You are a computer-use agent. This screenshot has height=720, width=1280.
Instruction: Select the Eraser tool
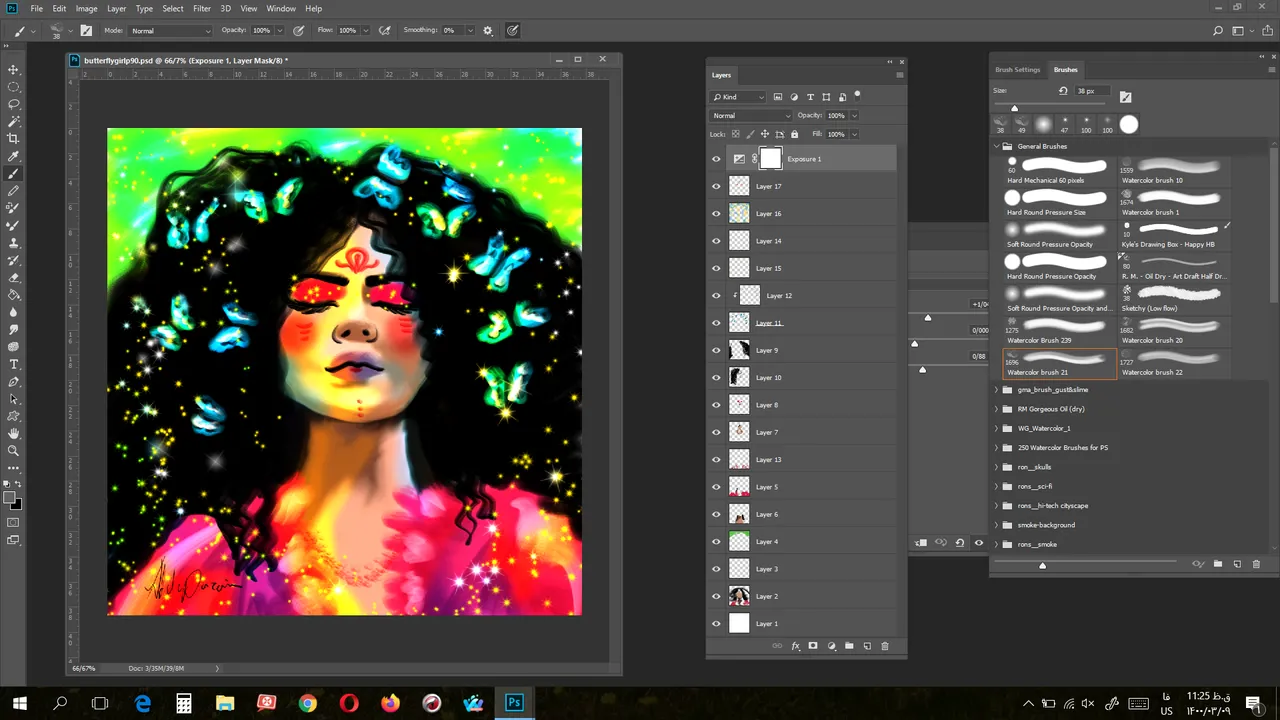(x=14, y=278)
